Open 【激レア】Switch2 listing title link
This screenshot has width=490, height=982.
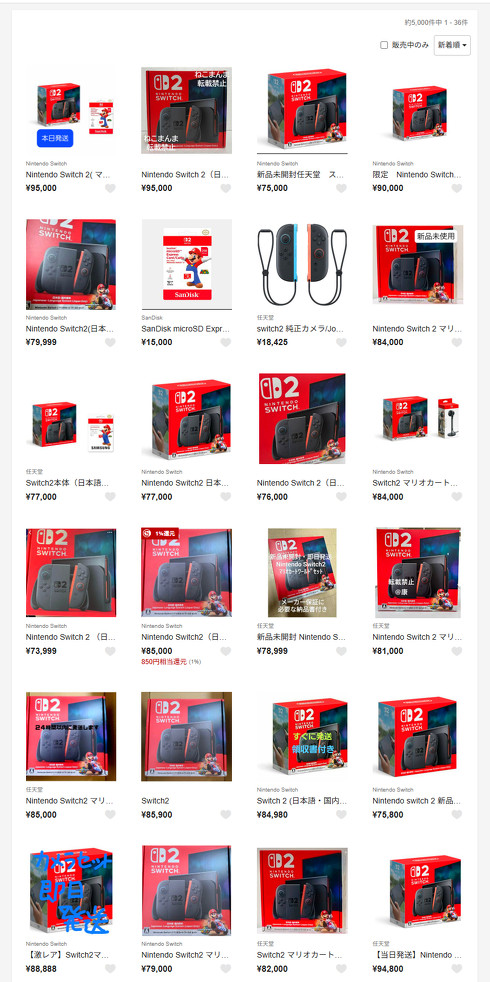[x=71, y=956]
